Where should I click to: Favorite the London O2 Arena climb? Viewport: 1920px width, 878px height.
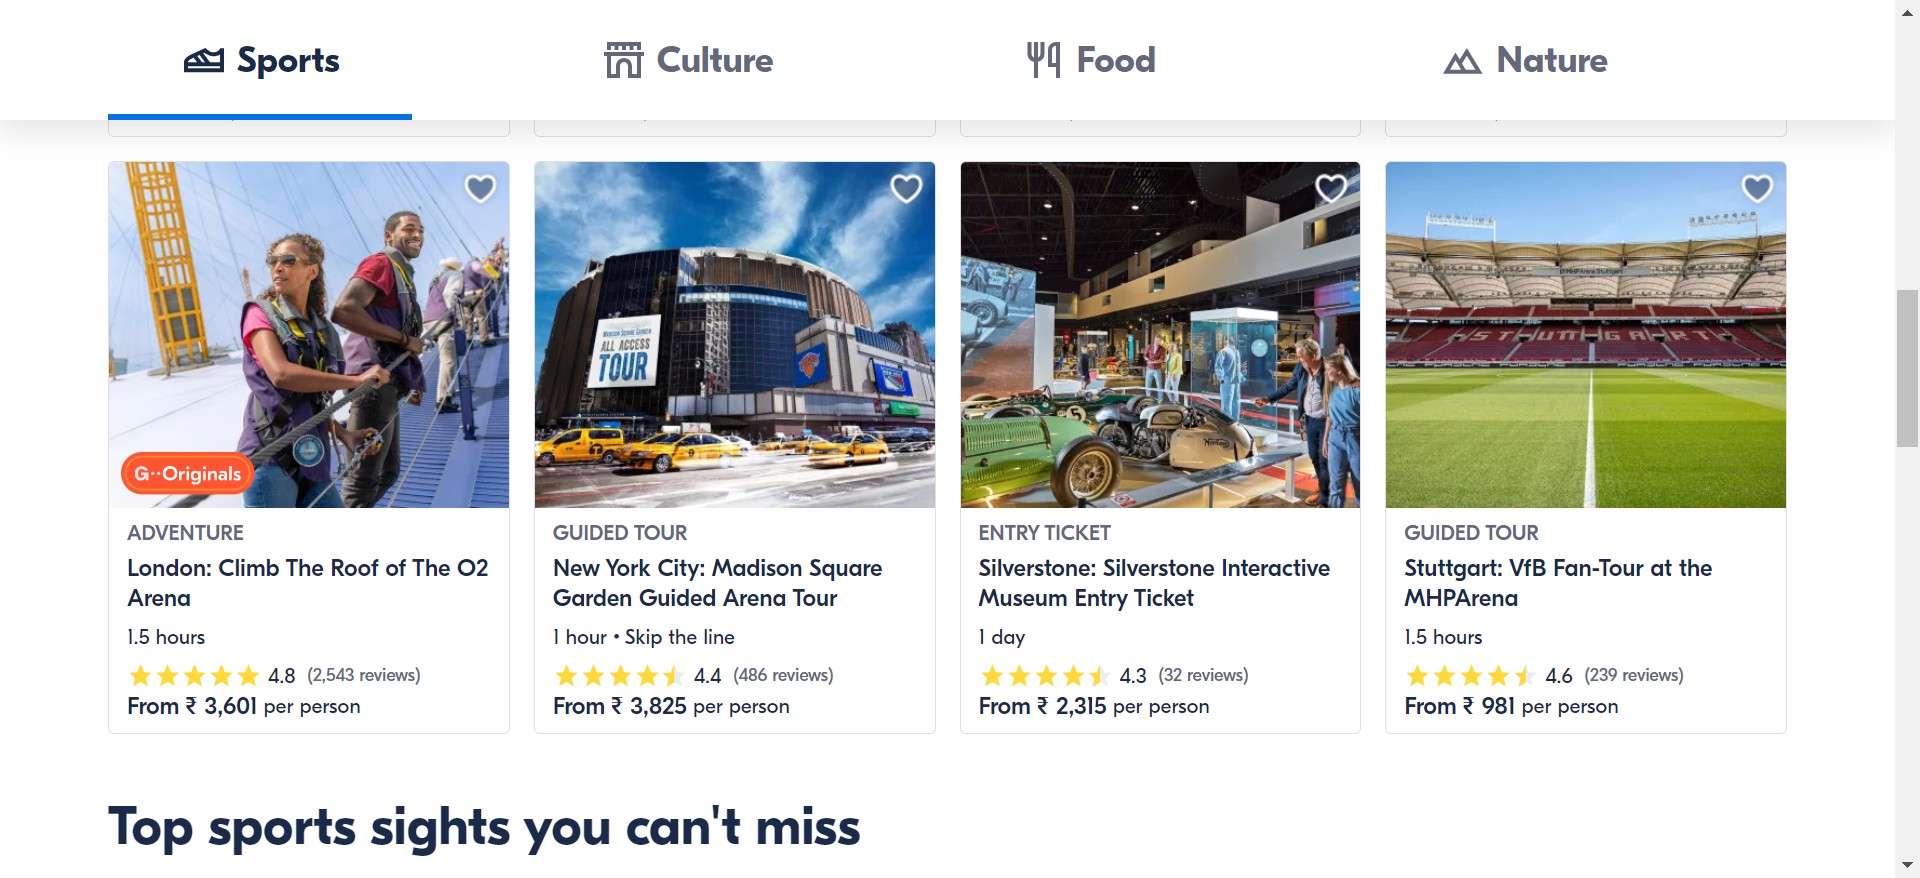pyautogui.click(x=481, y=188)
